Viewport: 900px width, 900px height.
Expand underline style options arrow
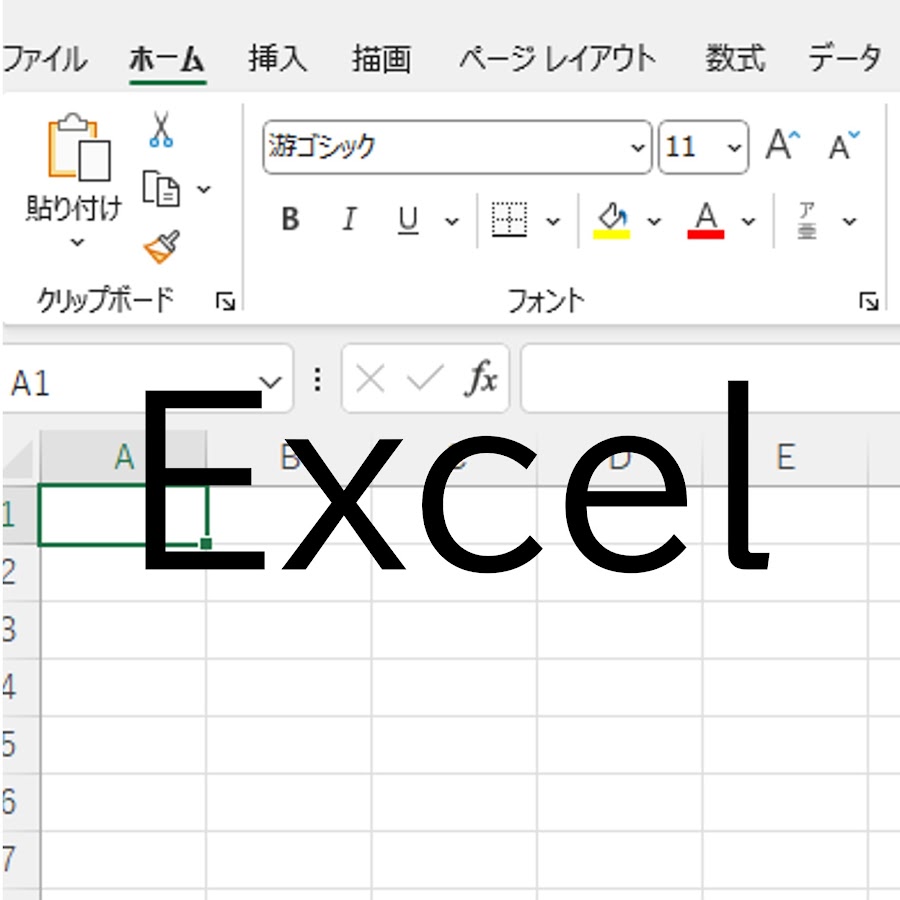452,222
